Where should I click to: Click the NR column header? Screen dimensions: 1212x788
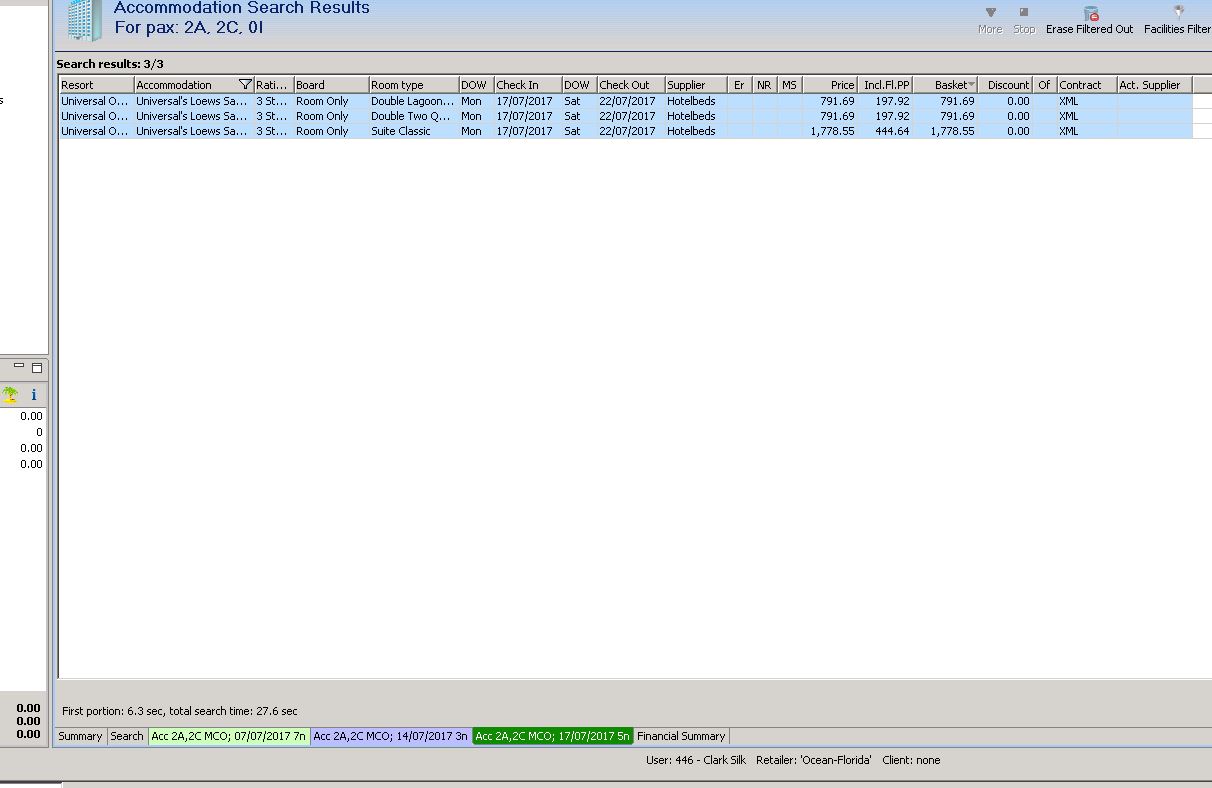tap(765, 85)
